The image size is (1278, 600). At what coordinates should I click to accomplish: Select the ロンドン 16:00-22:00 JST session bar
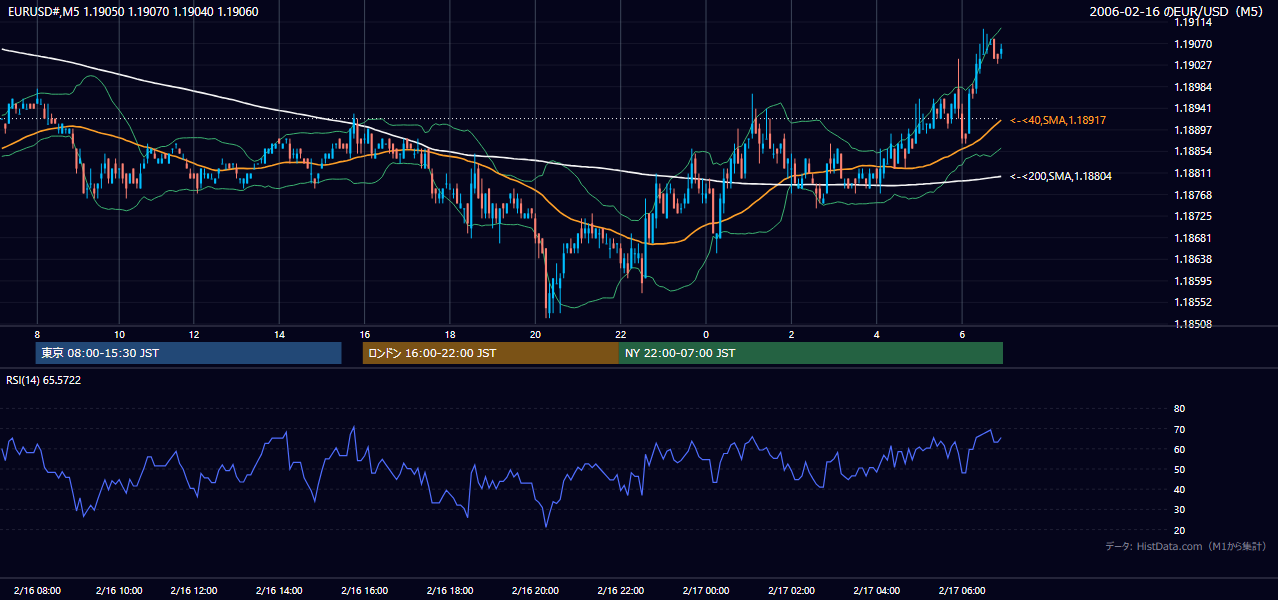tap(491, 353)
